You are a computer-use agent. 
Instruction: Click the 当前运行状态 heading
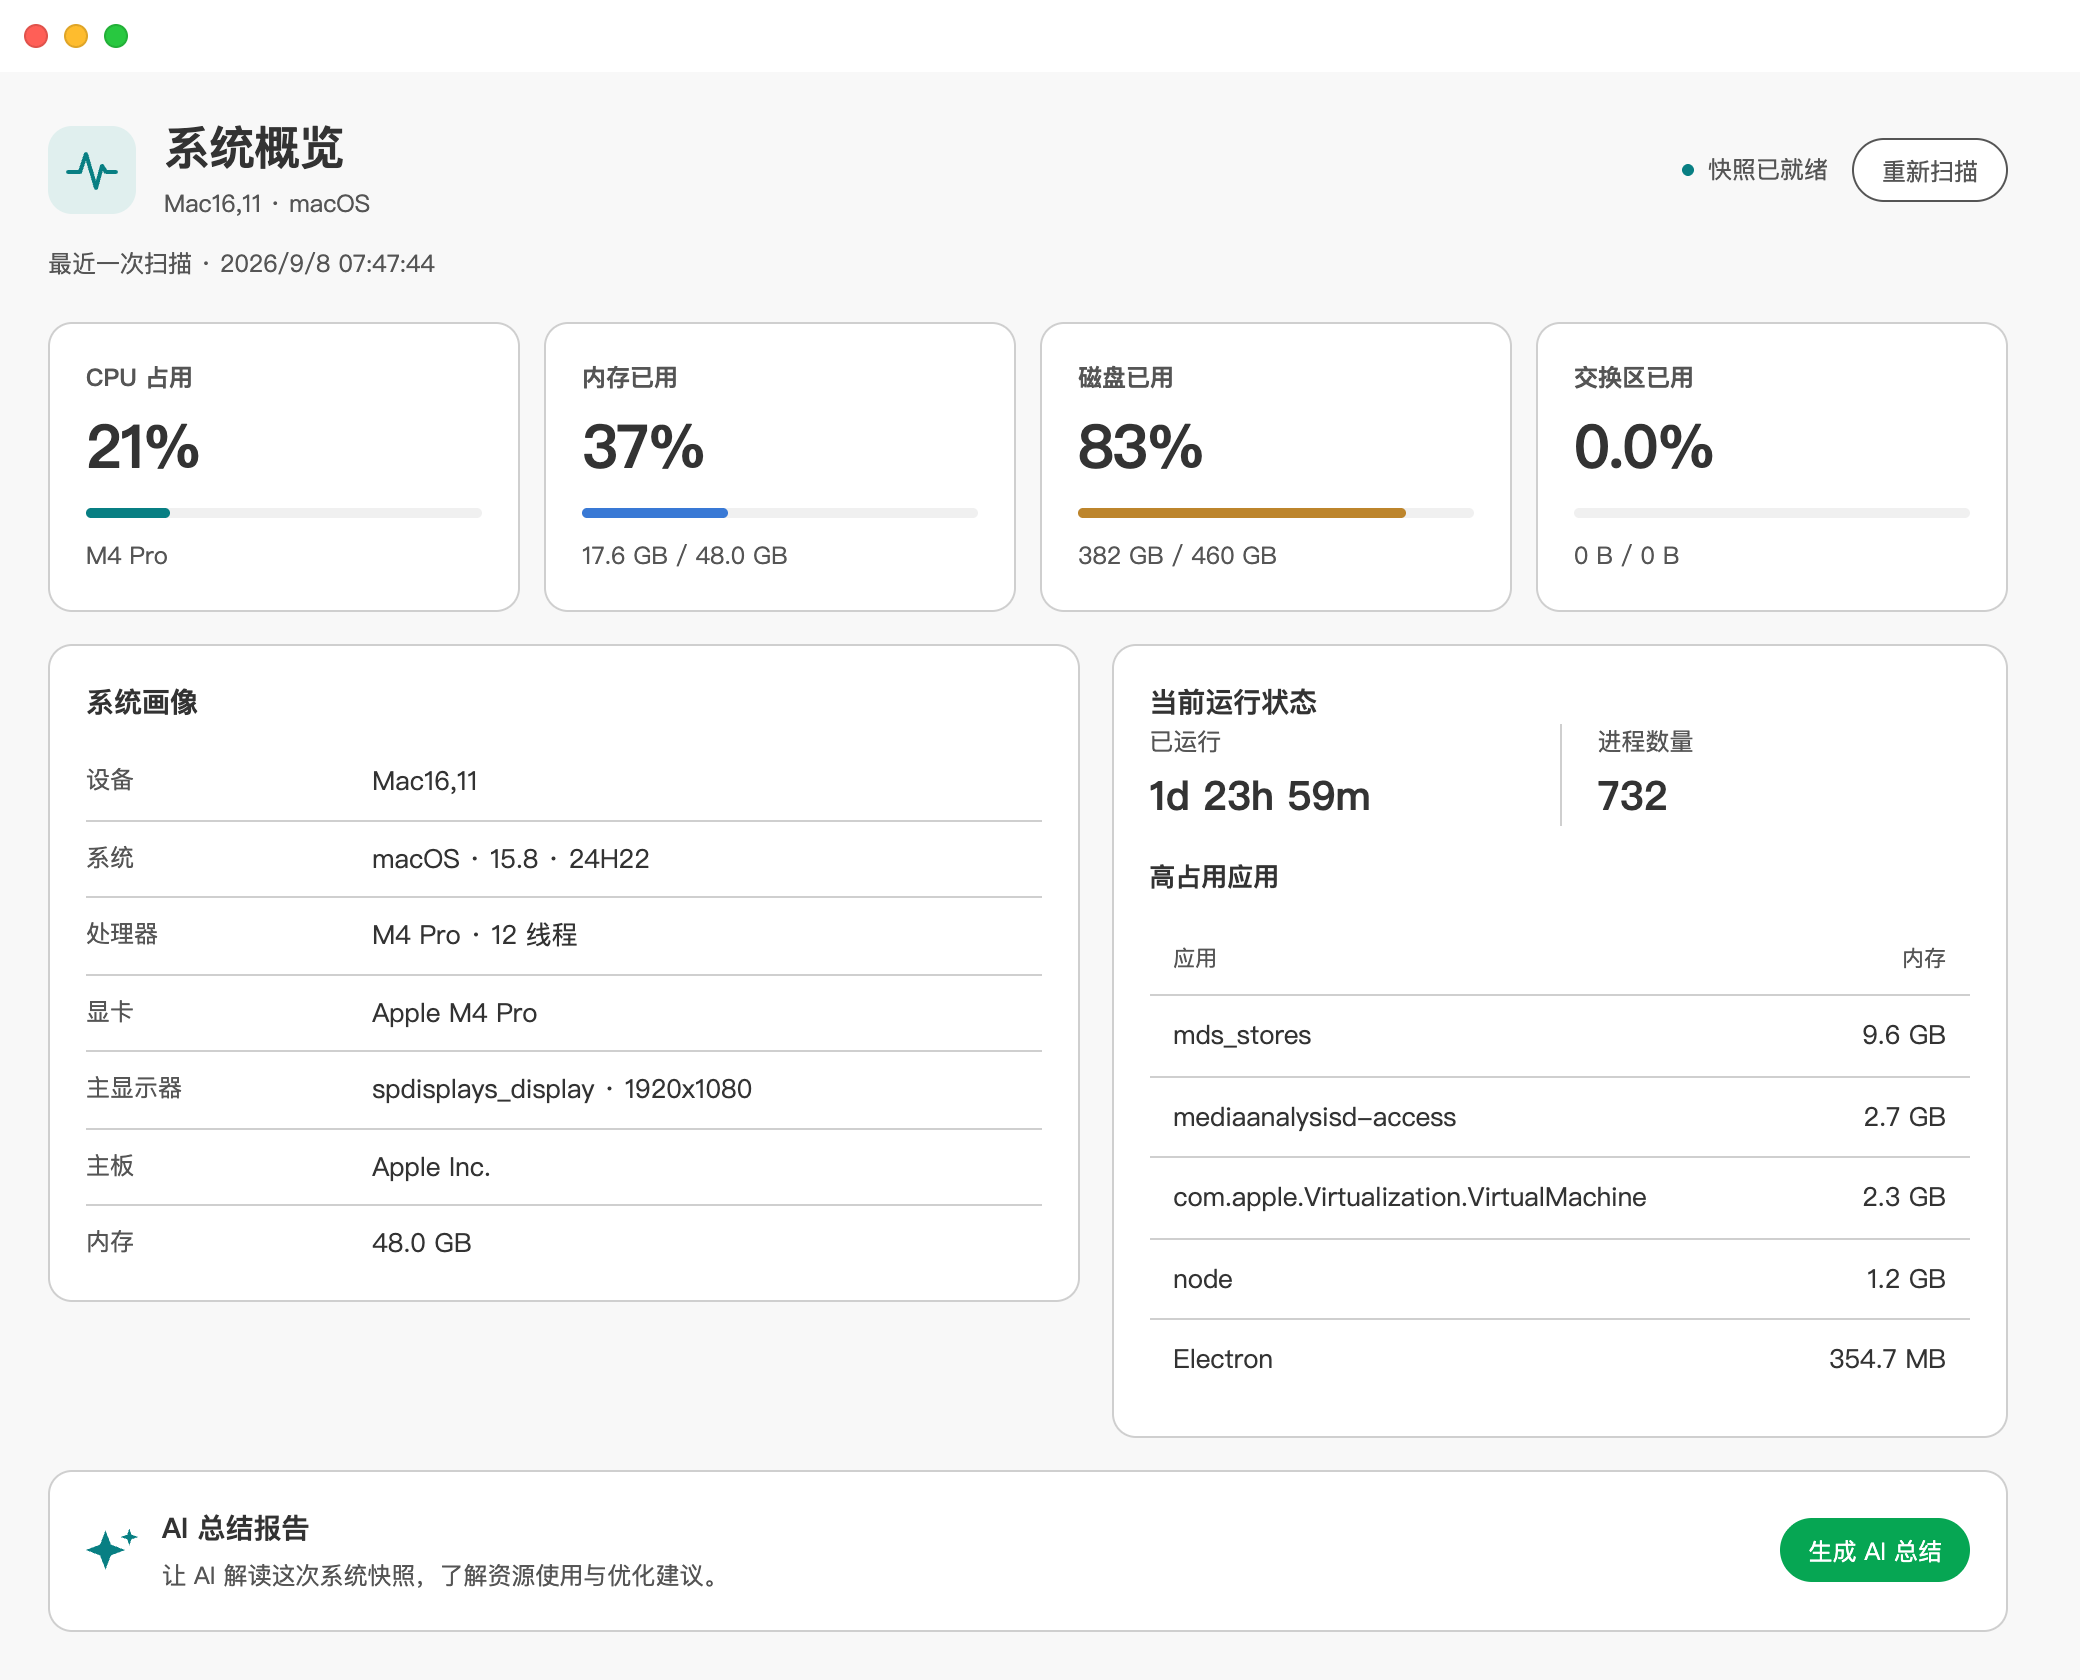[1232, 702]
